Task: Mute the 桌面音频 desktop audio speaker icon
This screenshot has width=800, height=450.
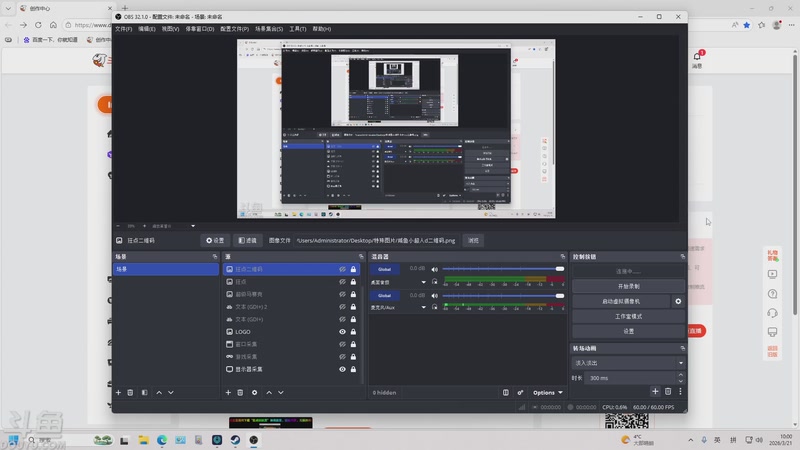Action: [435, 269]
